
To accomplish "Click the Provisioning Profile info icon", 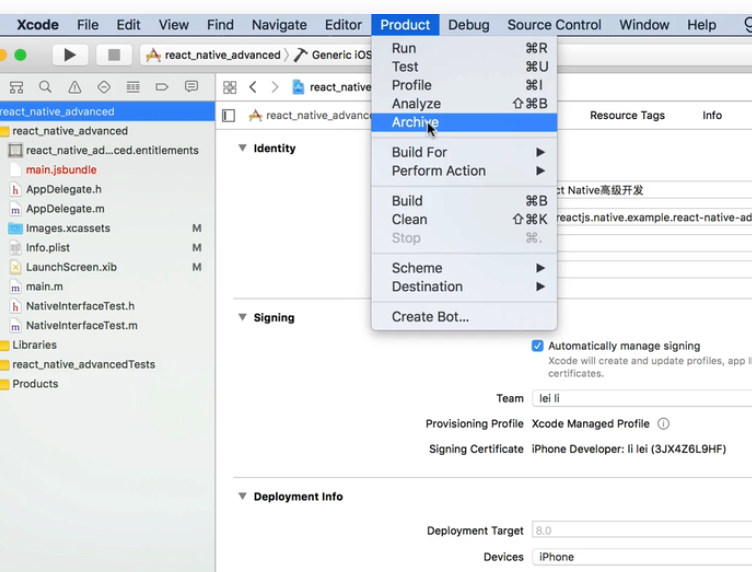I will pyautogui.click(x=663, y=424).
